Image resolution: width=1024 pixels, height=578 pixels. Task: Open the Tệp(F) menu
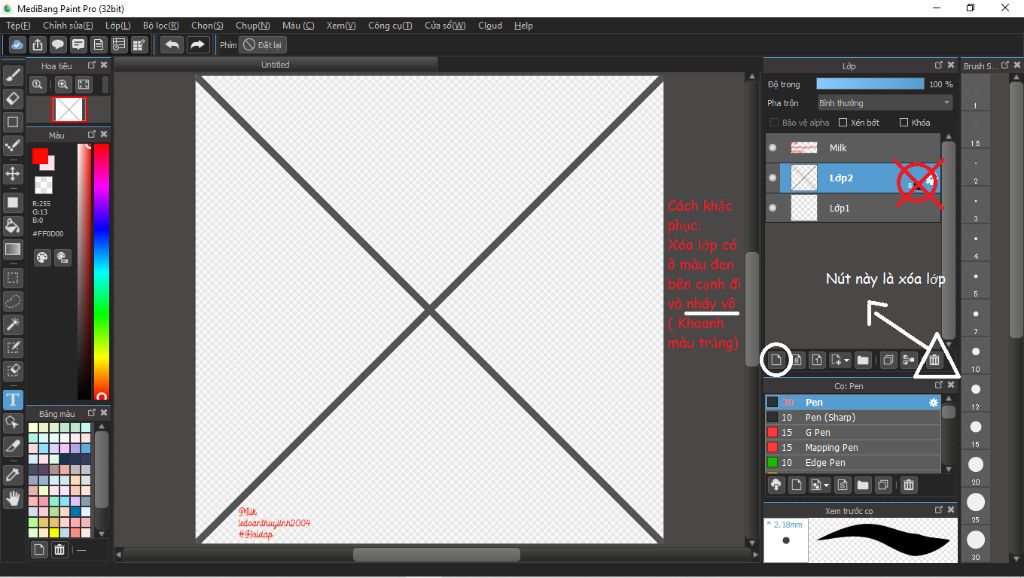click(18, 25)
